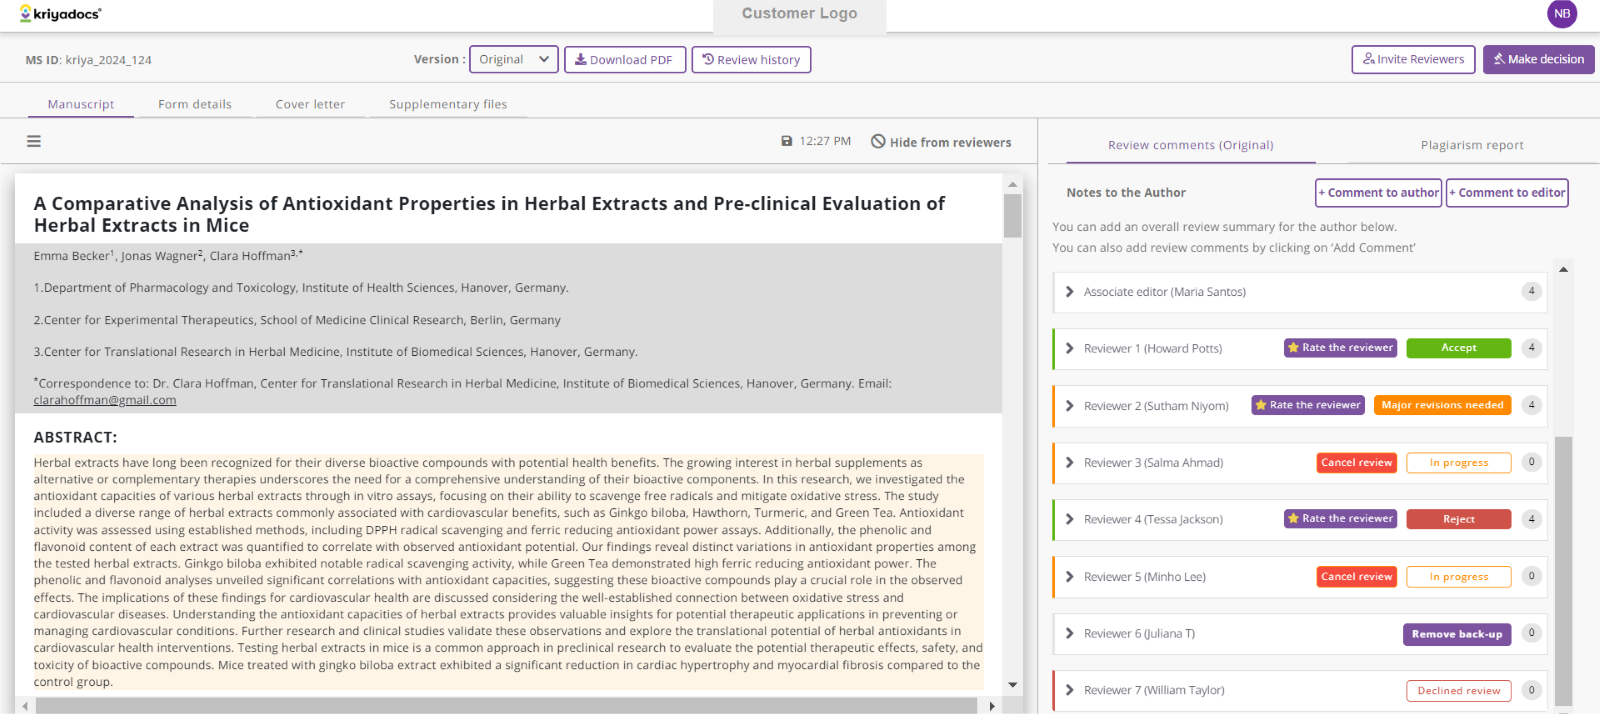Click the reviewer list scrollbar thumb
Screen dimensions: 1600x714
click(x=1563, y=571)
